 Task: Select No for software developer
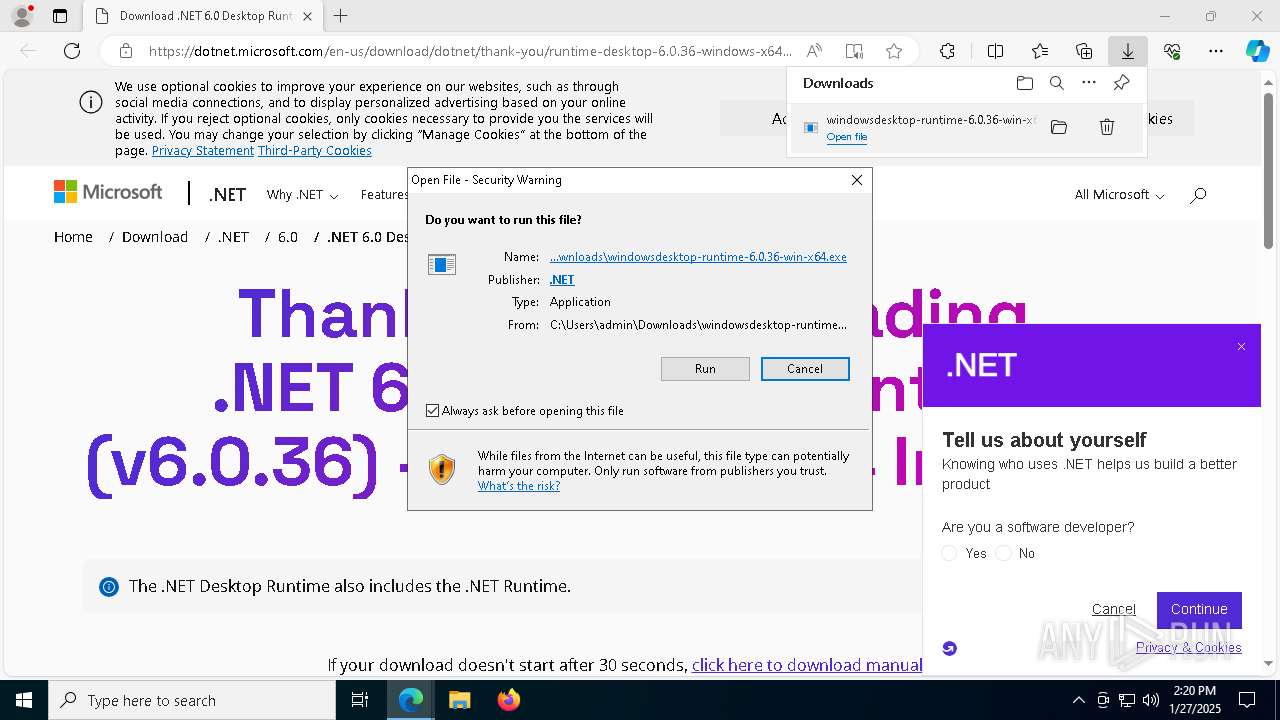coord(1003,553)
